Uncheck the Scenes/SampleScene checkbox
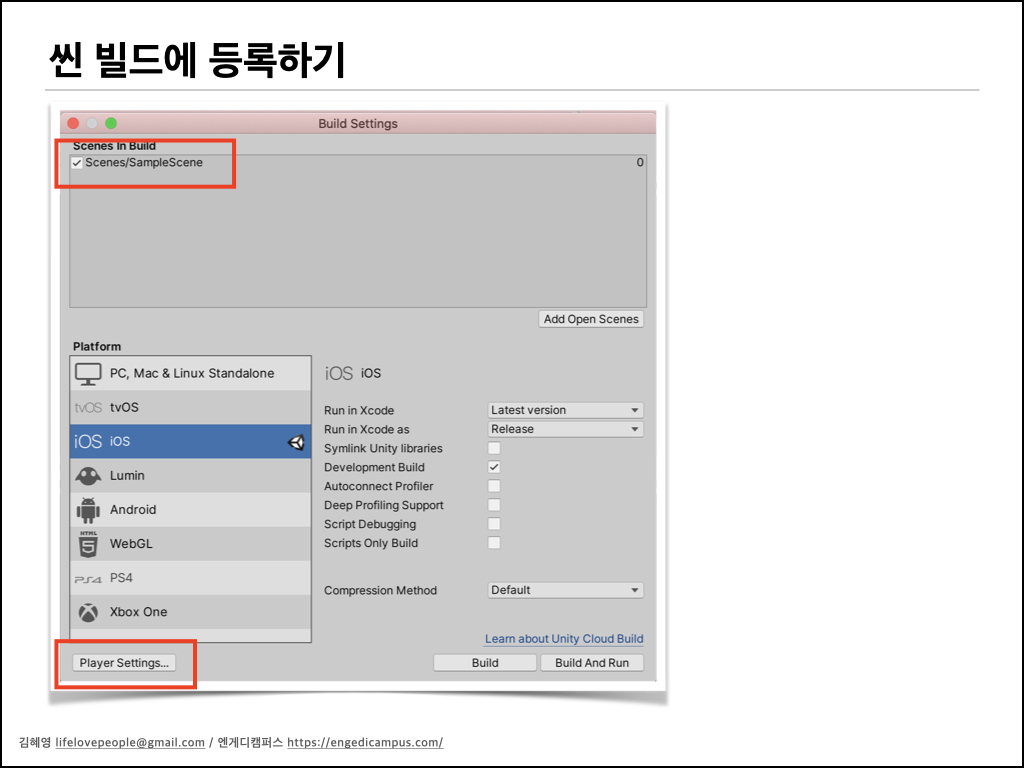 [77, 163]
